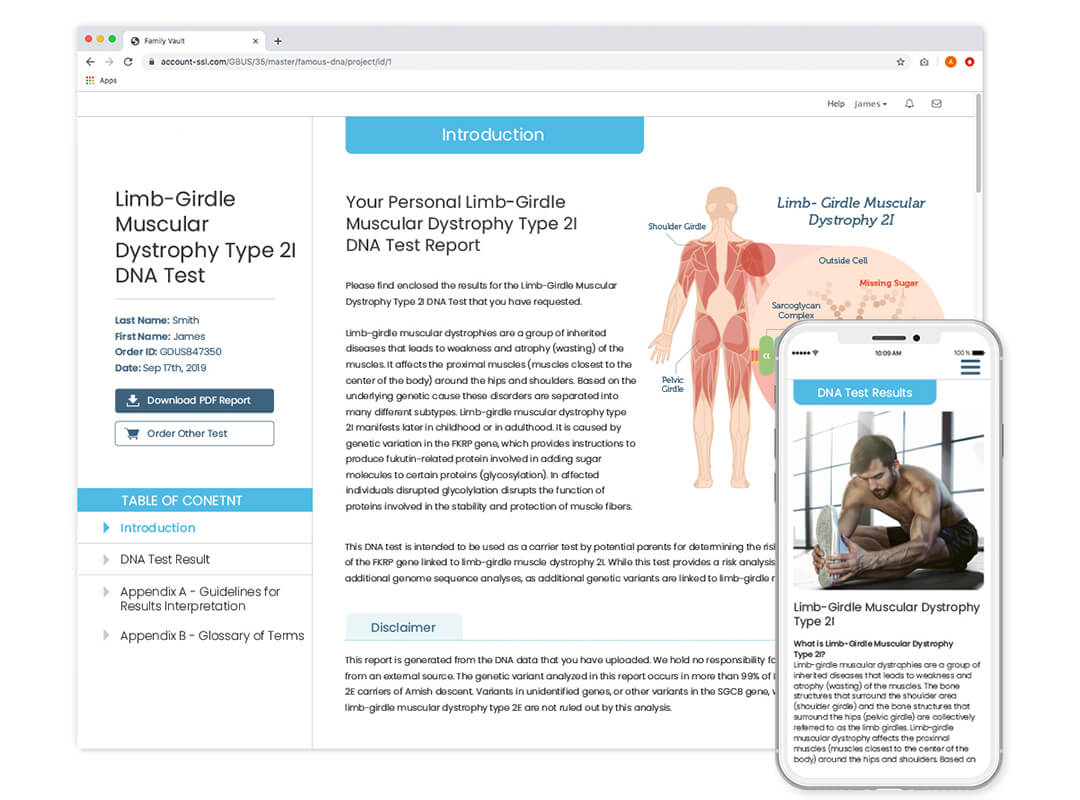The width and height of the screenshot is (1080, 800).
Task: Click the Your Personal Limb-Girdle report heading
Action: [x=461, y=223]
